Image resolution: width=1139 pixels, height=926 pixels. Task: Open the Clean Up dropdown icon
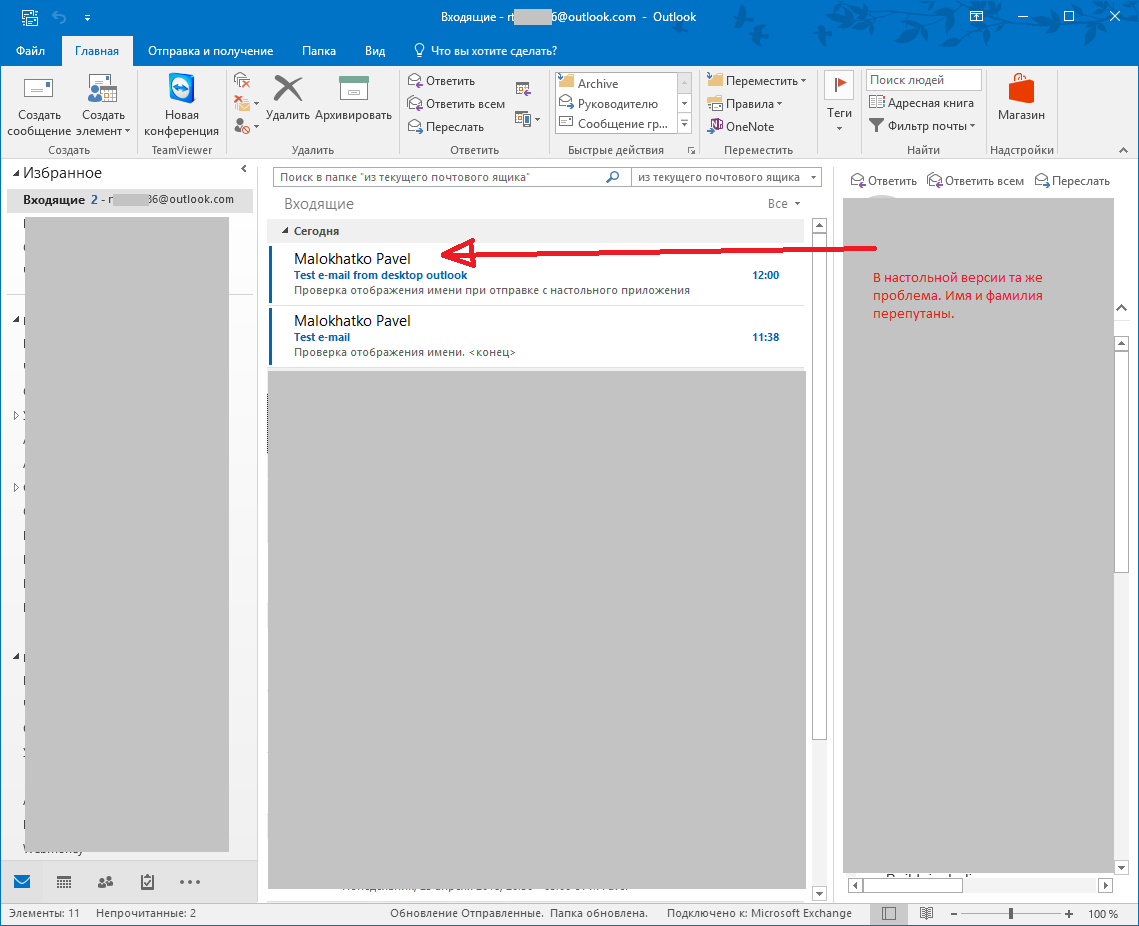tap(246, 103)
